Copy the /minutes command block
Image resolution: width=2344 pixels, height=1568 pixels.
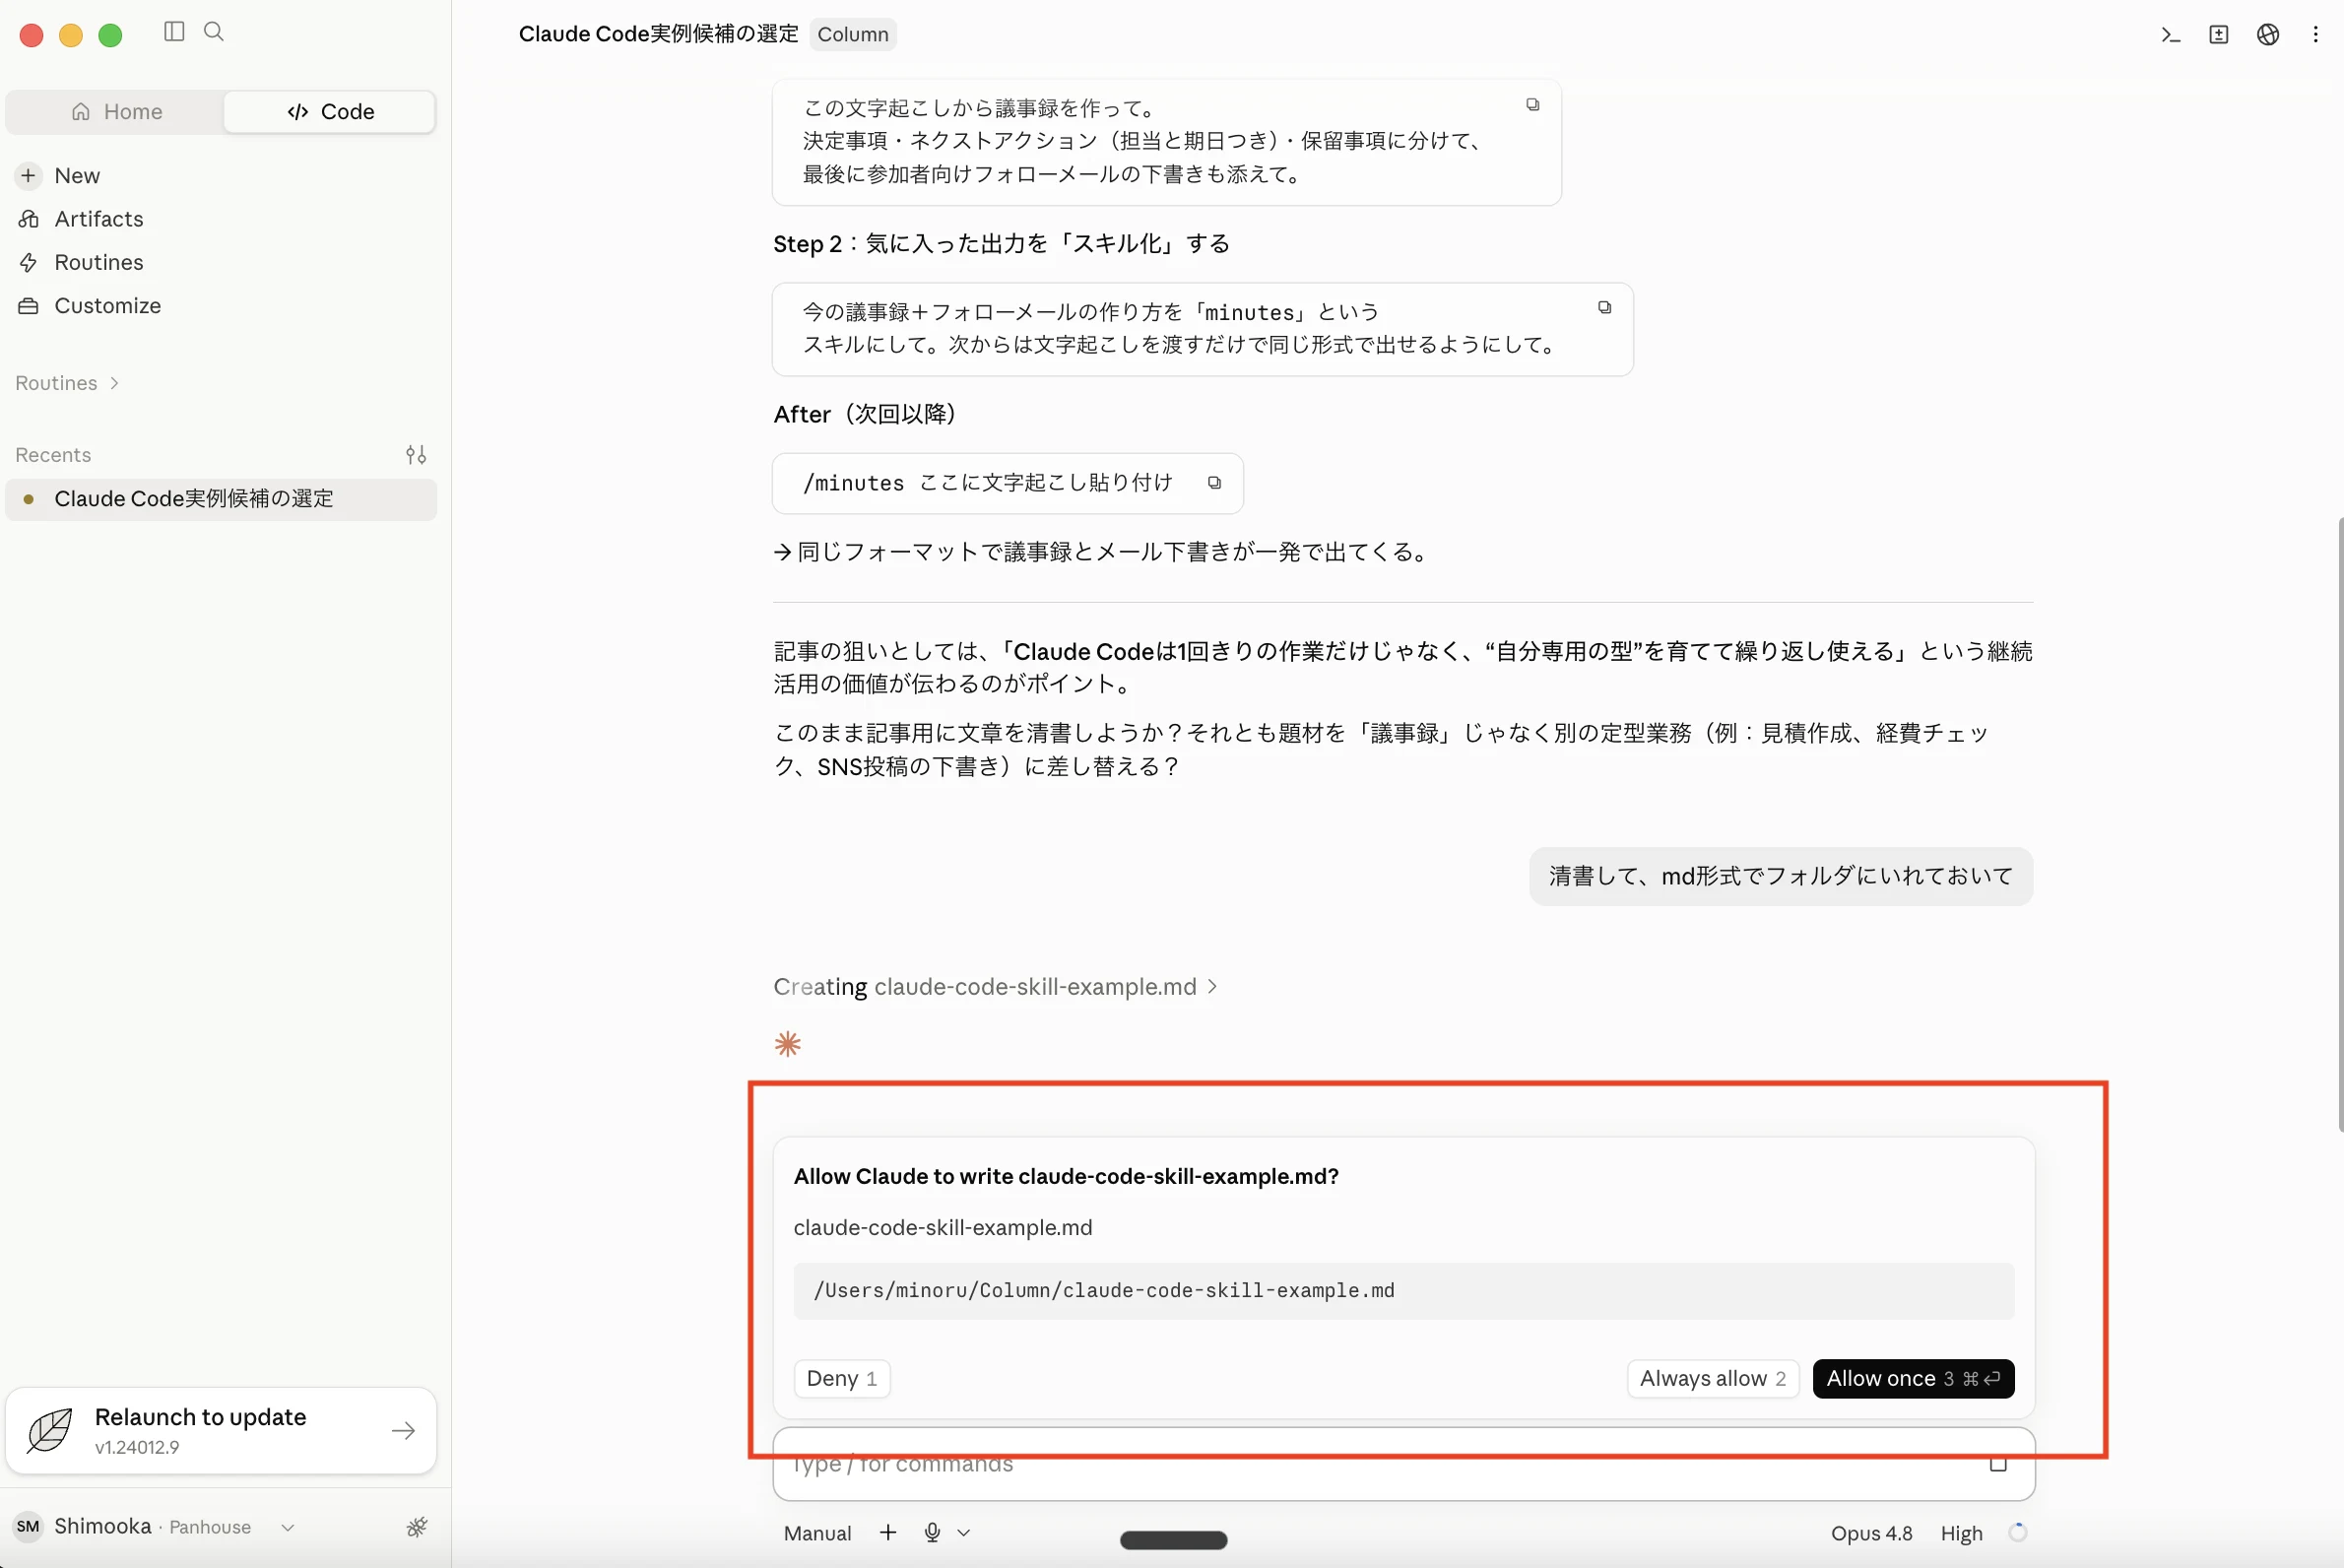coord(1214,483)
